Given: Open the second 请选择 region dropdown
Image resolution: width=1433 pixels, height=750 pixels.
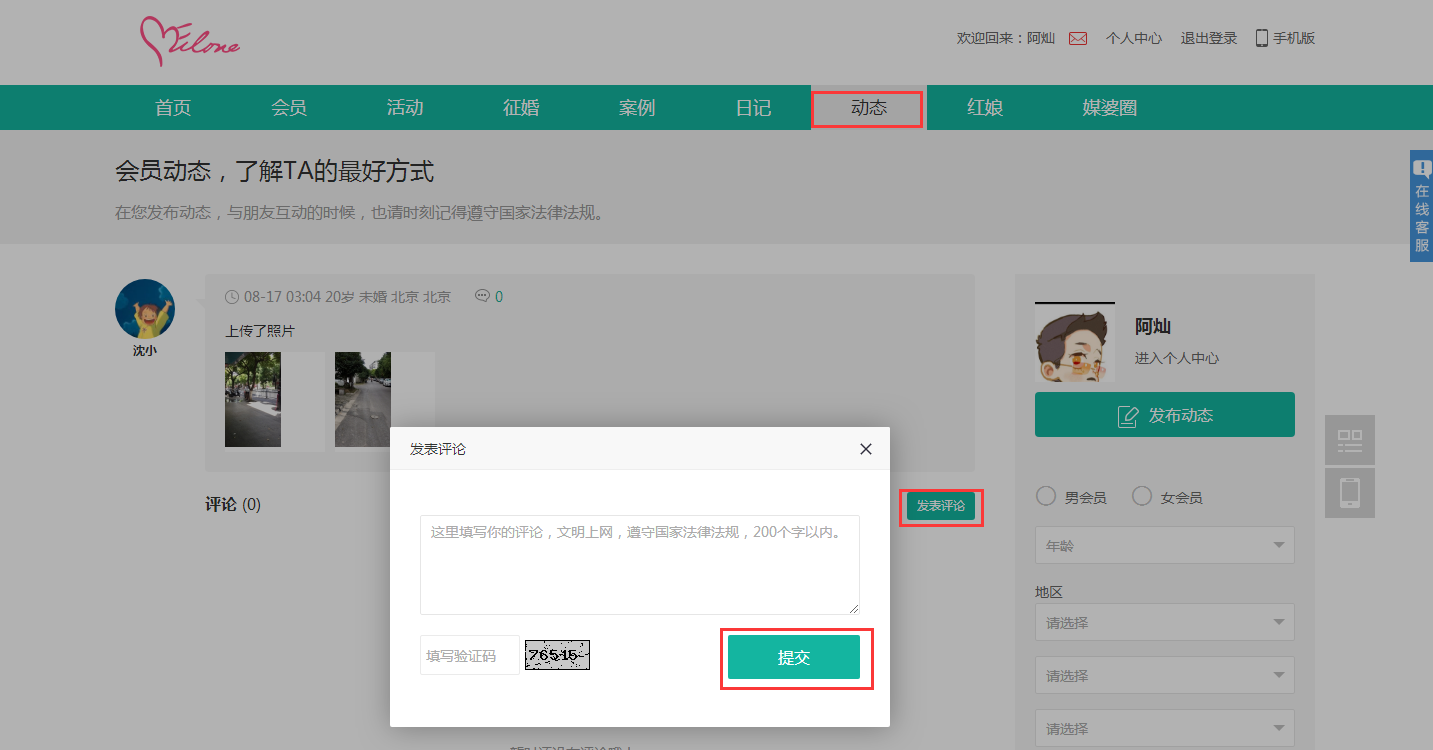Looking at the screenshot, I should pyautogui.click(x=1165, y=675).
